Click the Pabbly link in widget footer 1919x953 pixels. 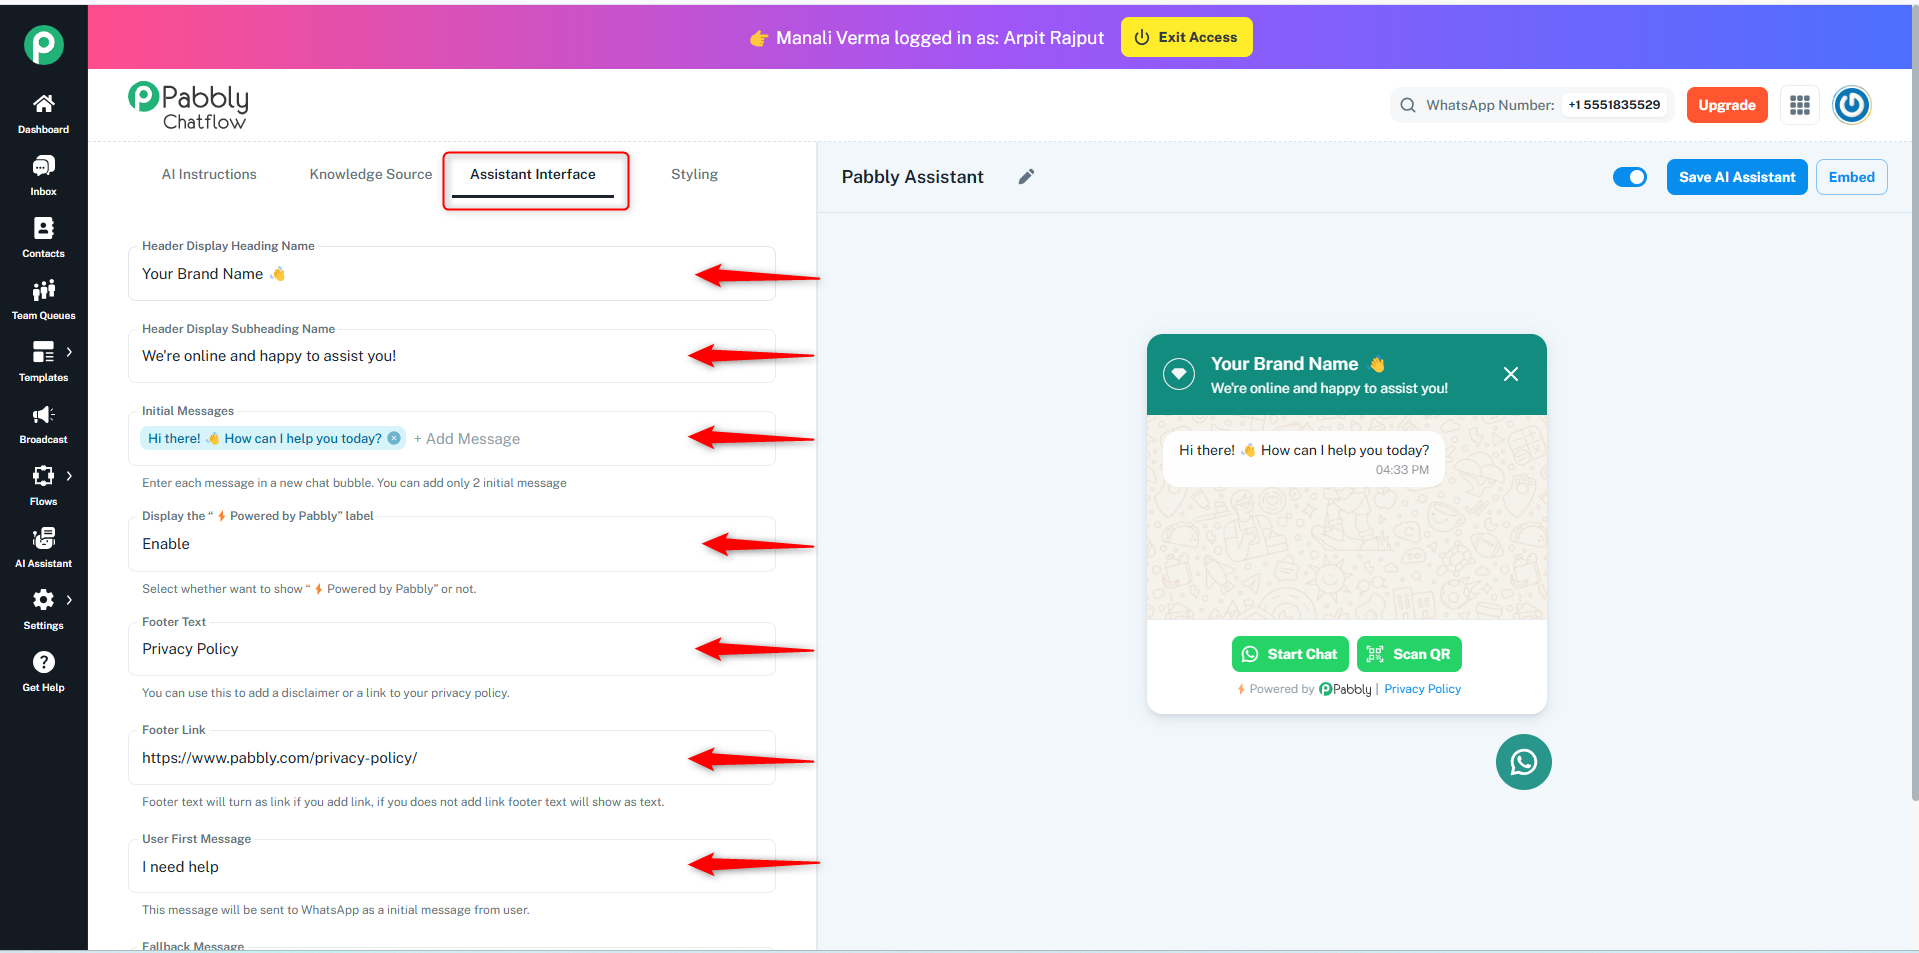[1345, 689]
